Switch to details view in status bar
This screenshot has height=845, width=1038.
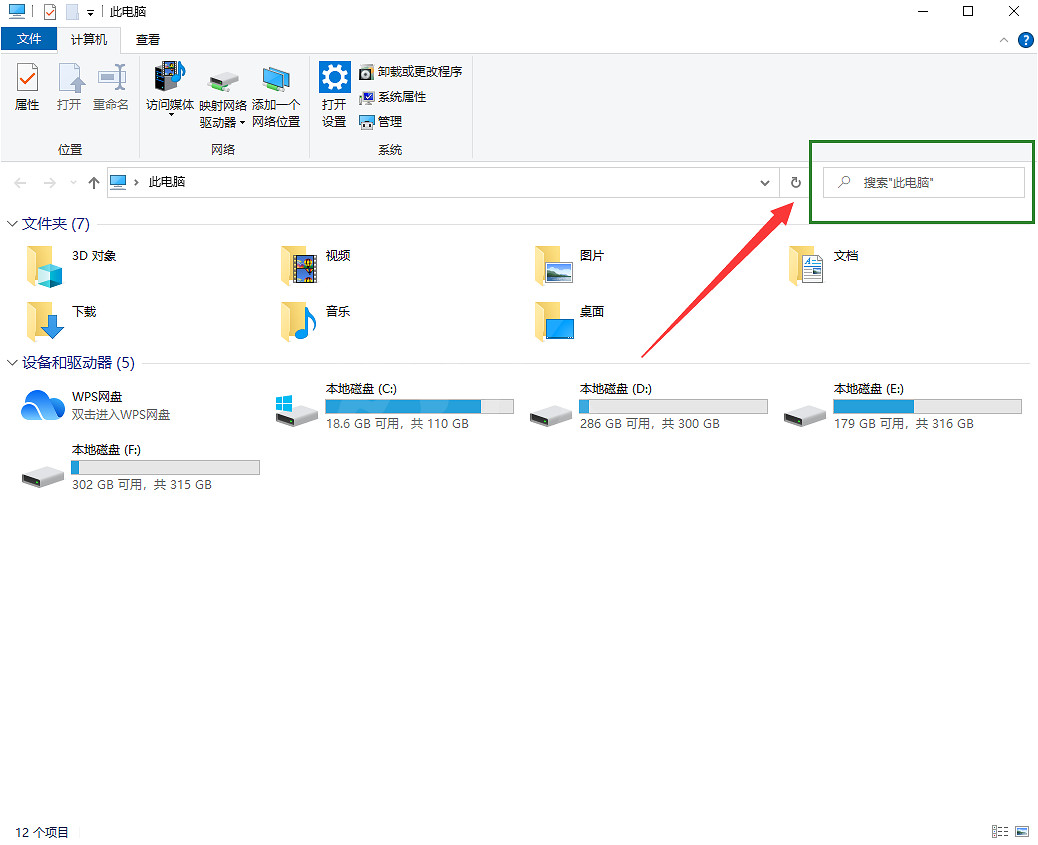pyautogui.click(x=998, y=832)
